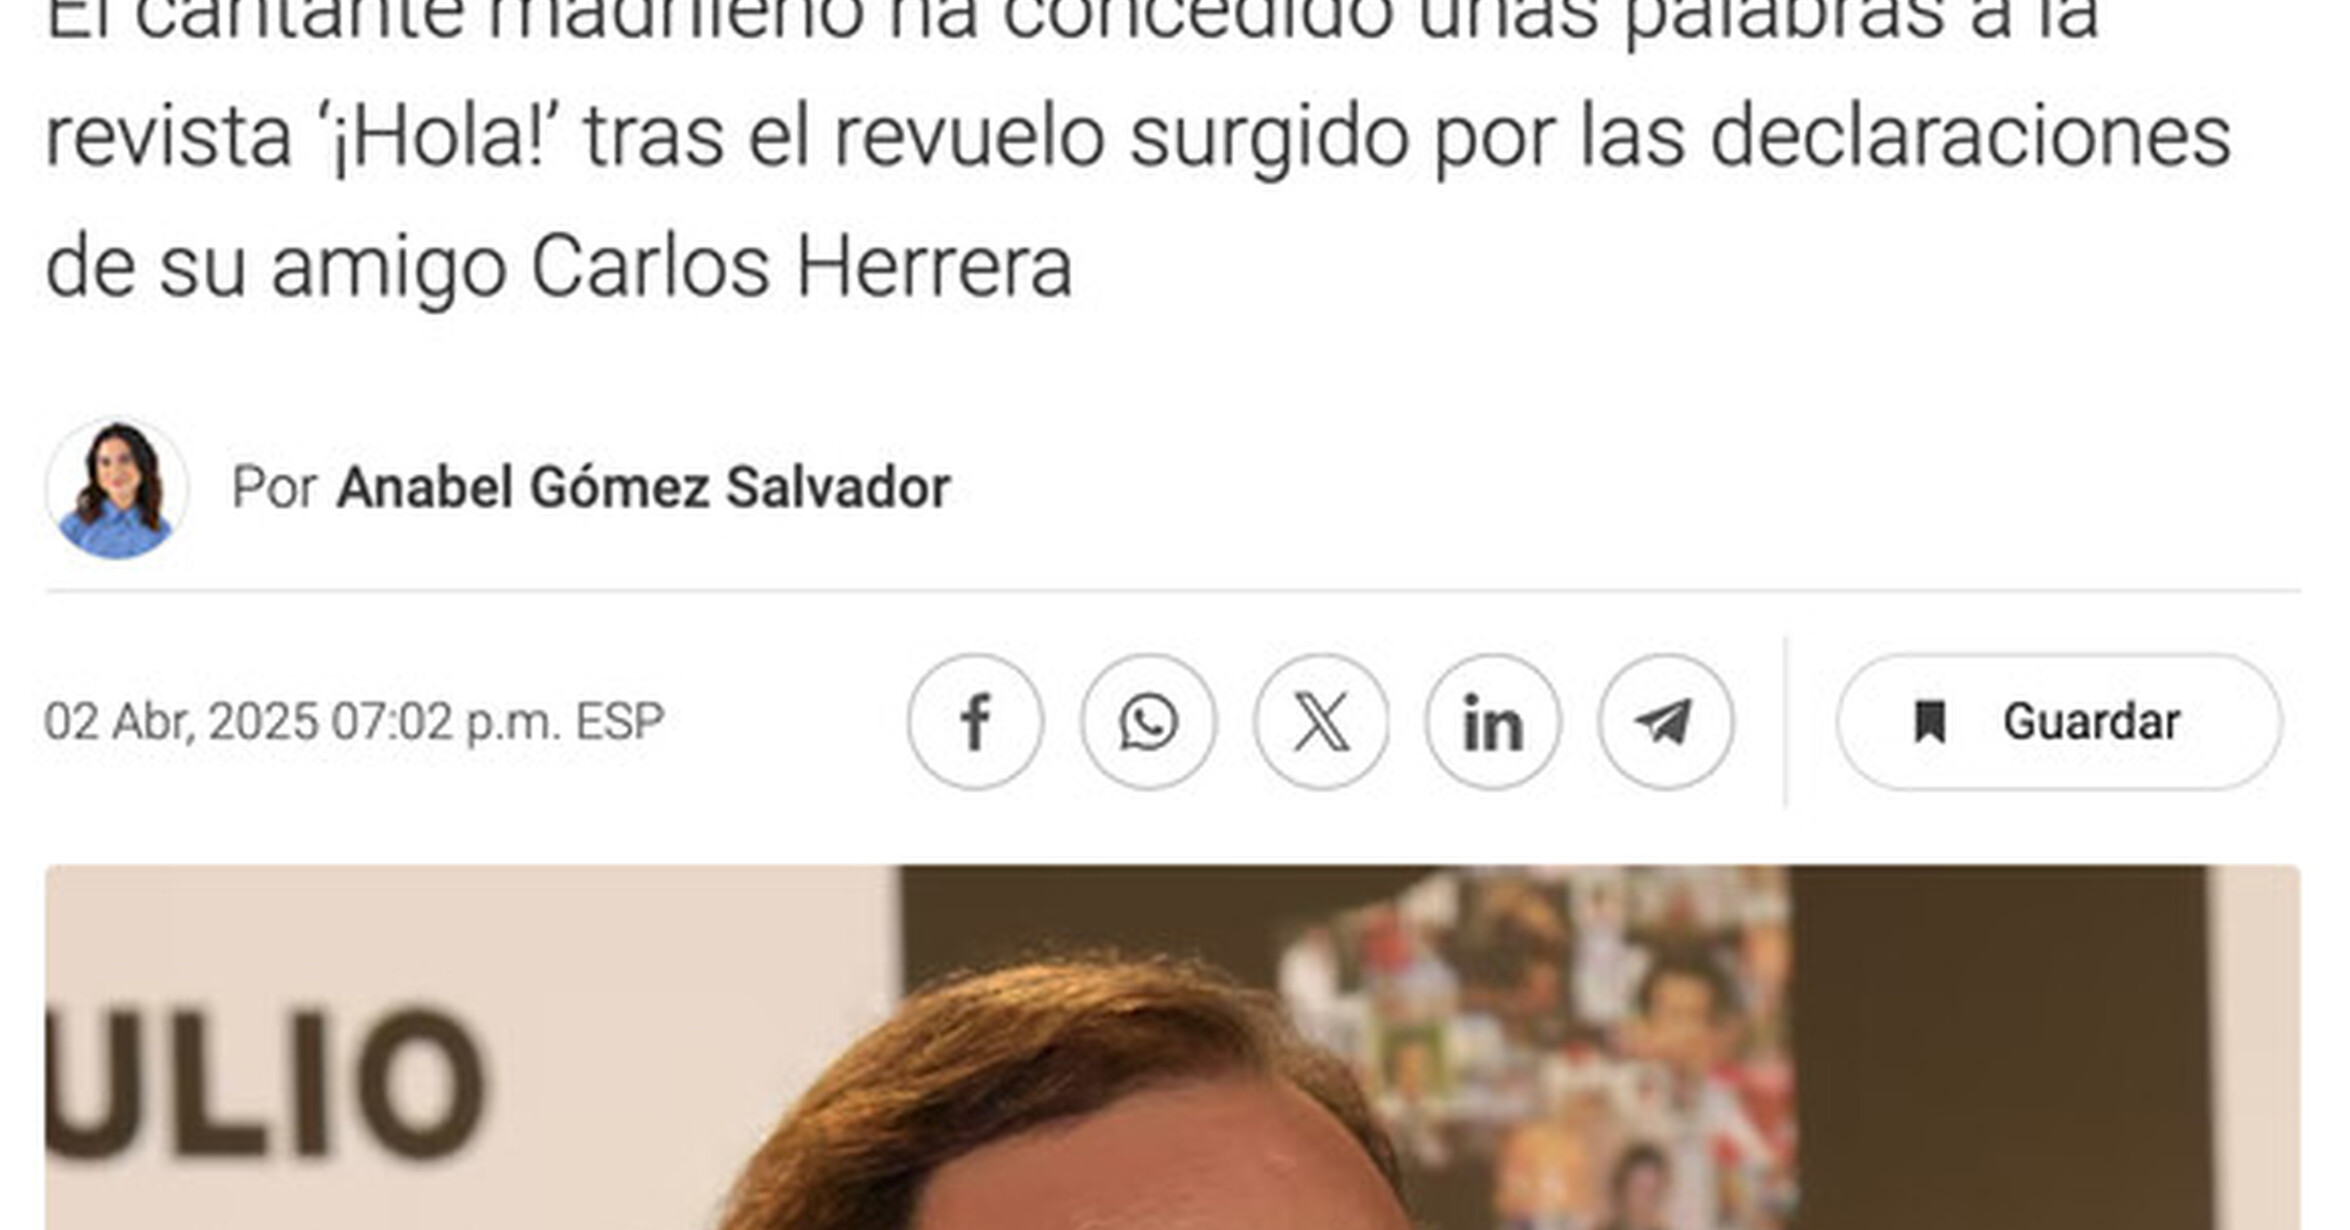The height and width of the screenshot is (1230, 2350).
Task: Share the article on LinkedIn
Action: [1493, 722]
